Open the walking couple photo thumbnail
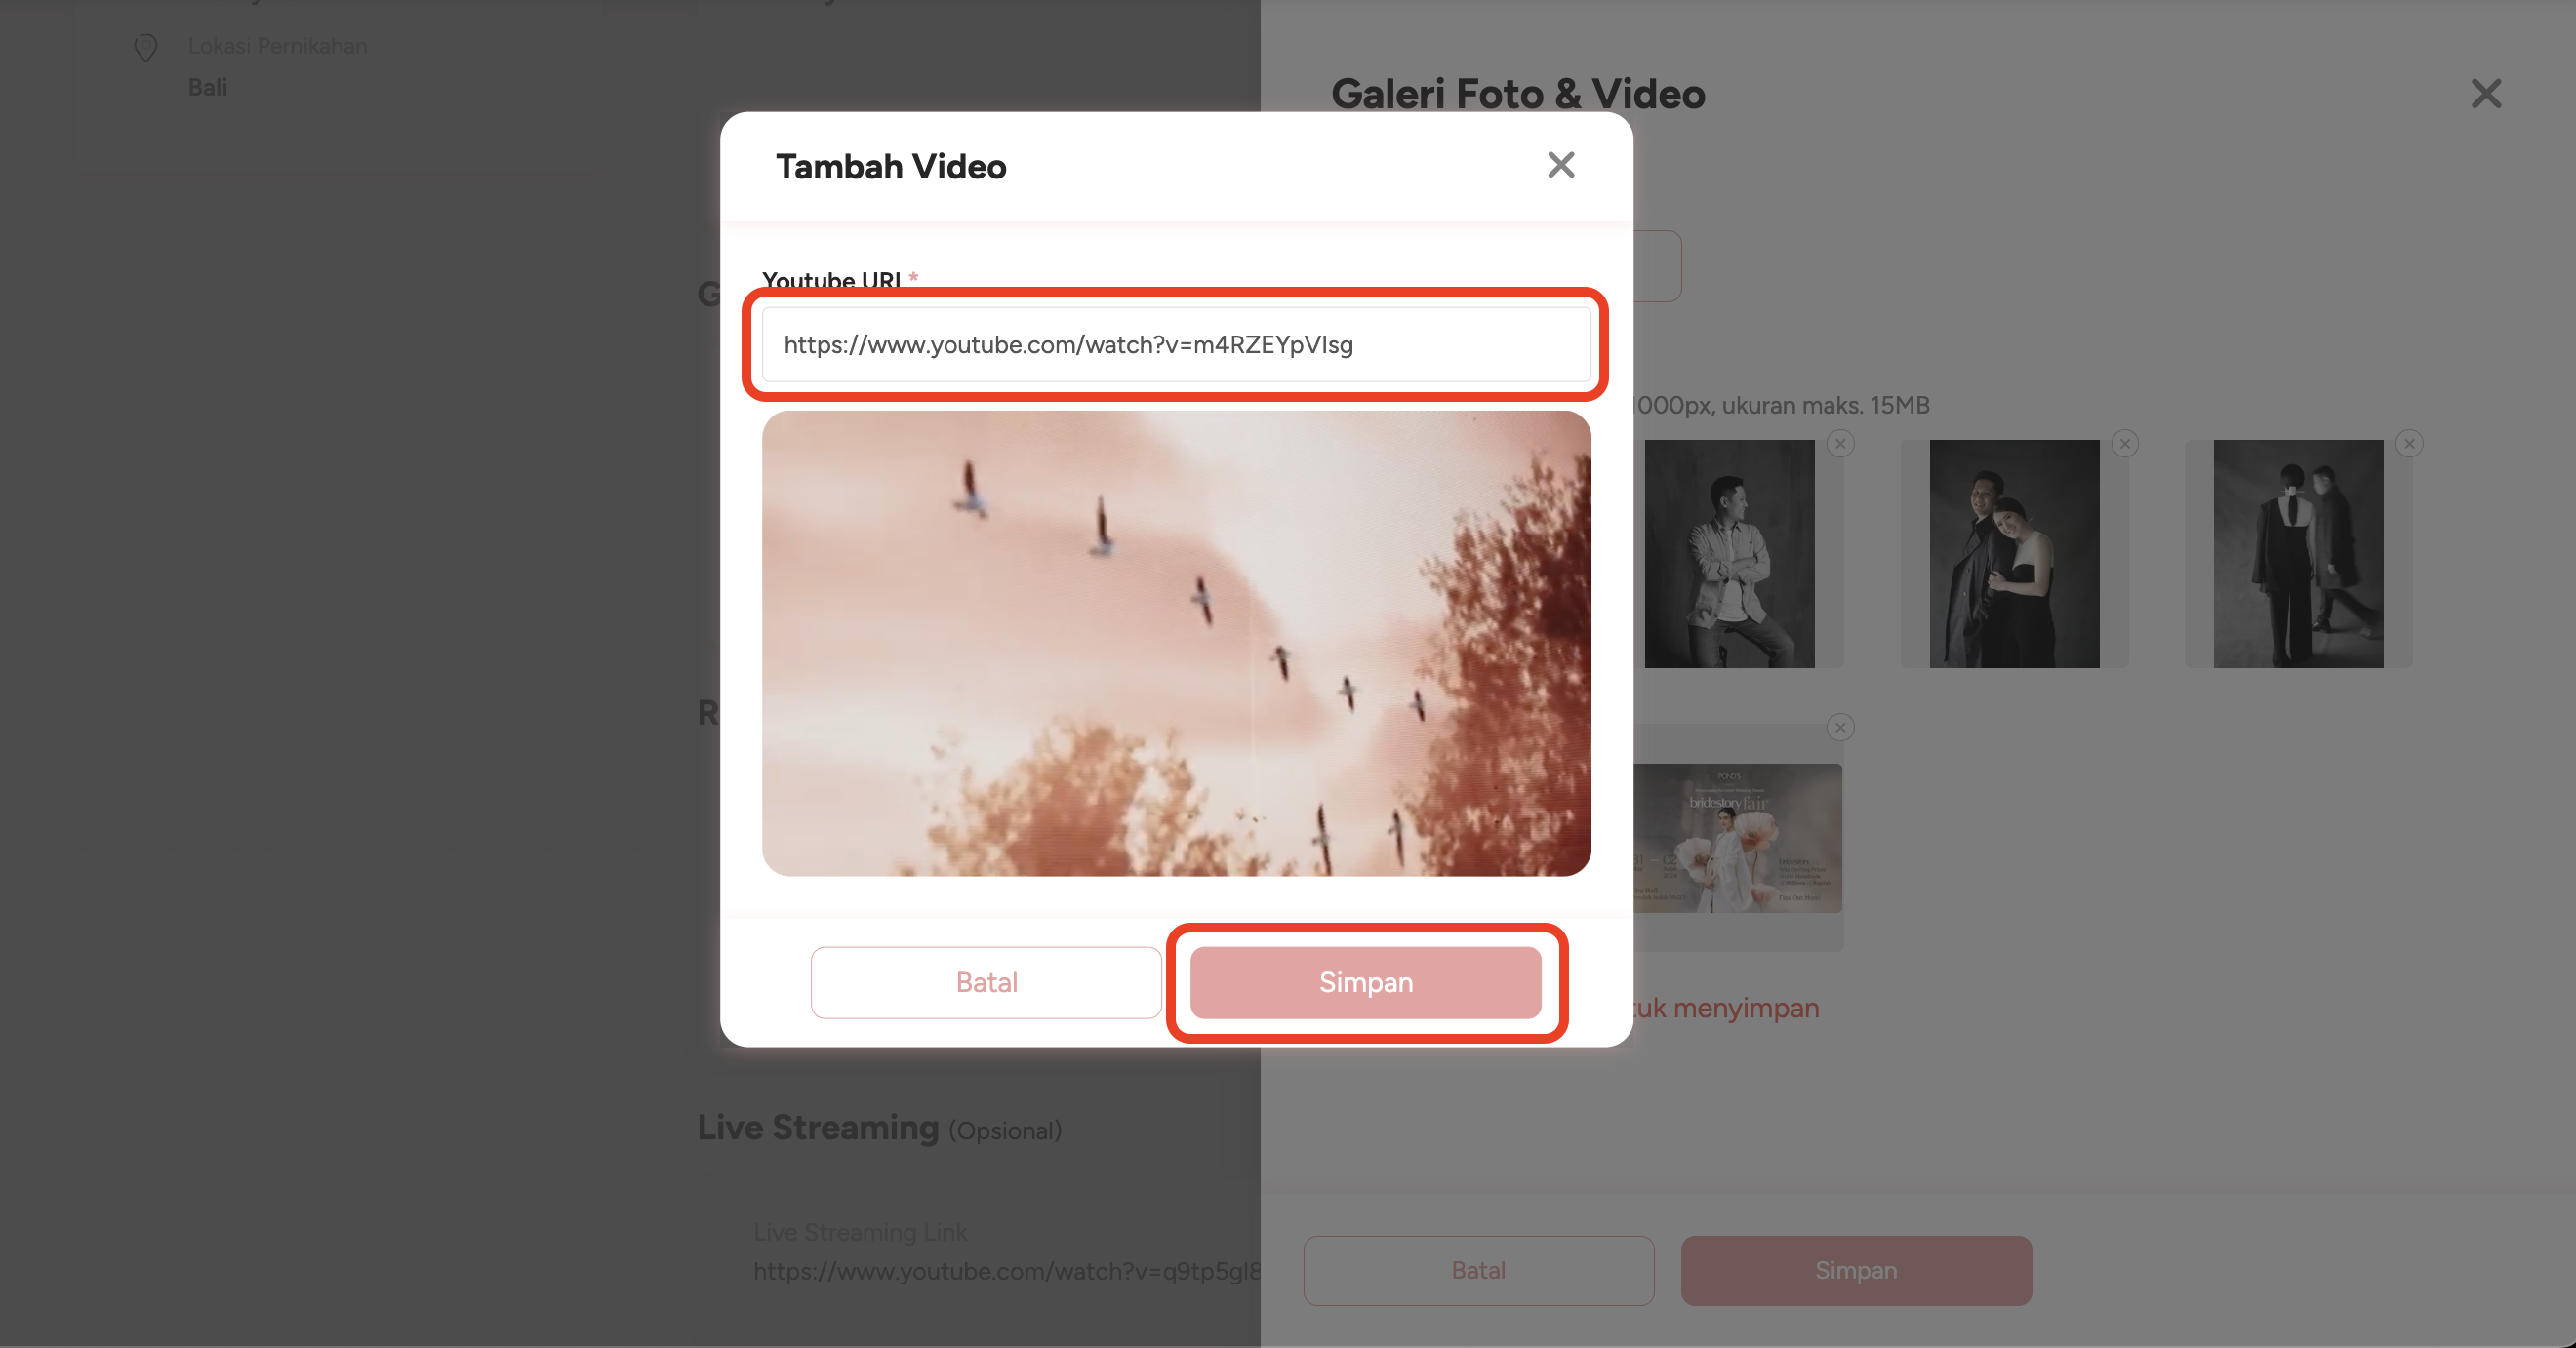This screenshot has width=2576, height=1348. pos(2298,553)
